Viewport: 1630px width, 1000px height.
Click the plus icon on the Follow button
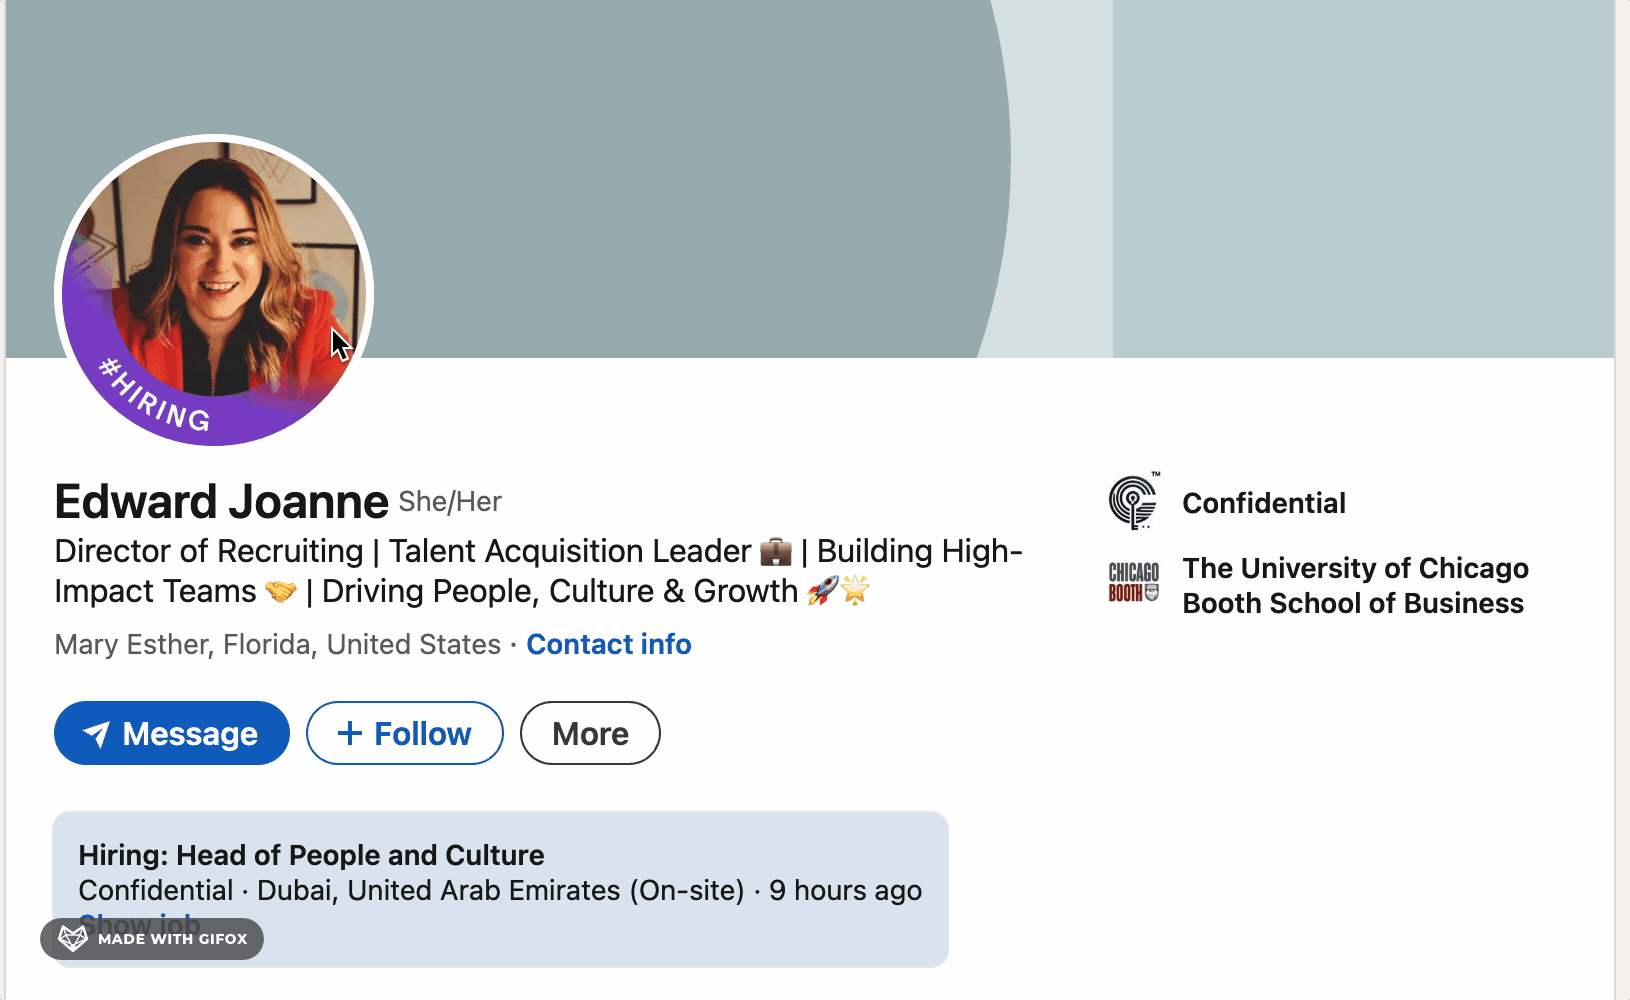tap(350, 733)
